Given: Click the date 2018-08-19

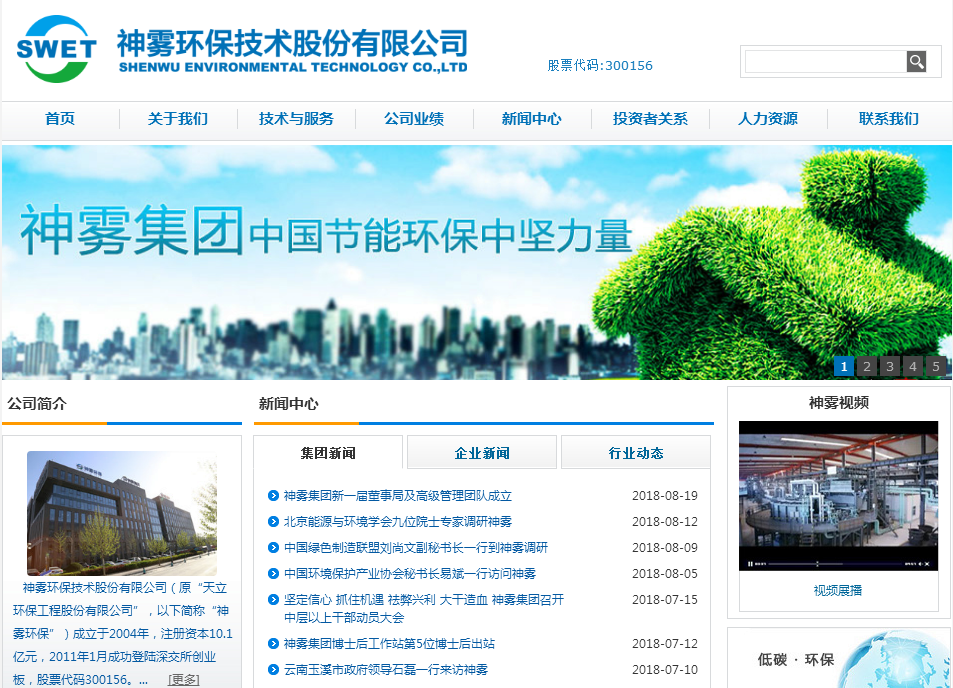Looking at the screenshot, I should [665, 496].
